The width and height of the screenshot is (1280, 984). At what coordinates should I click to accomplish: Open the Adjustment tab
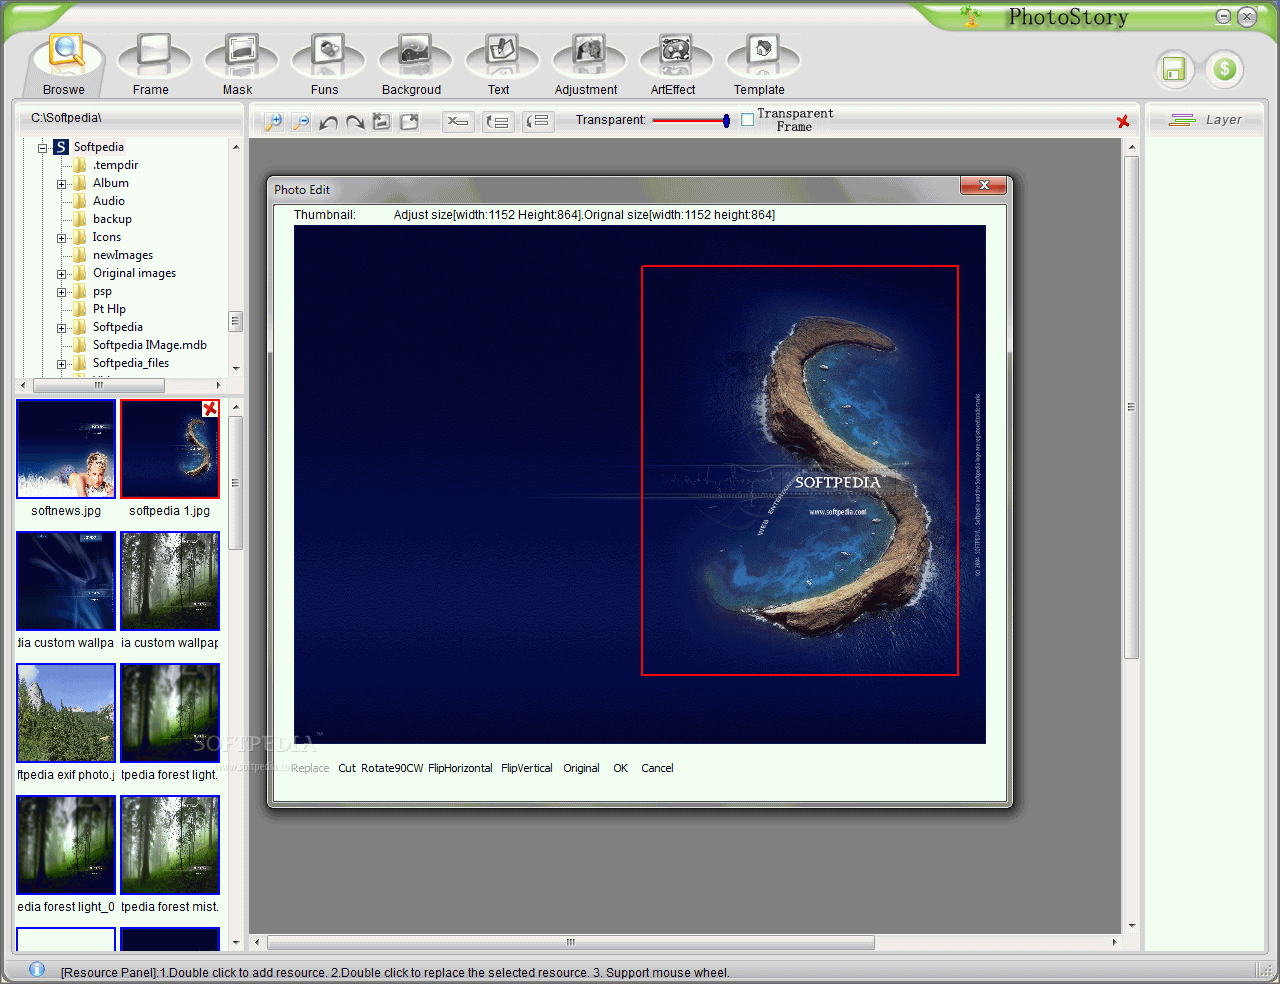click(587, 66)
